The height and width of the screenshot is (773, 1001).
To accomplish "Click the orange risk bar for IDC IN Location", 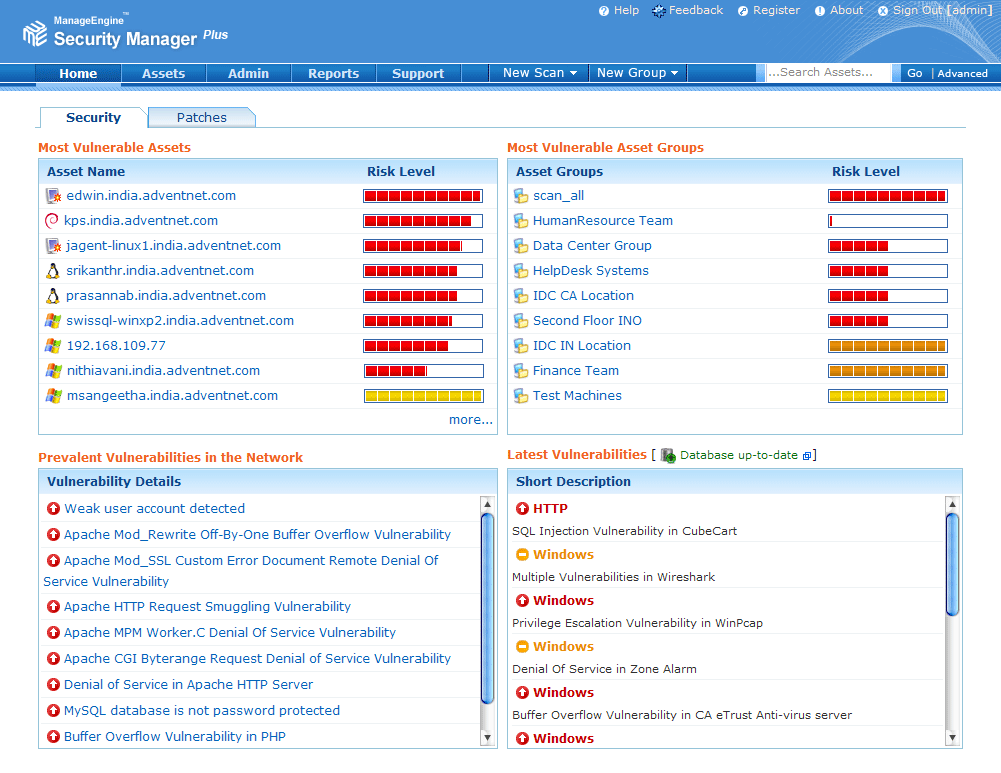I will [x=887, y=346].
